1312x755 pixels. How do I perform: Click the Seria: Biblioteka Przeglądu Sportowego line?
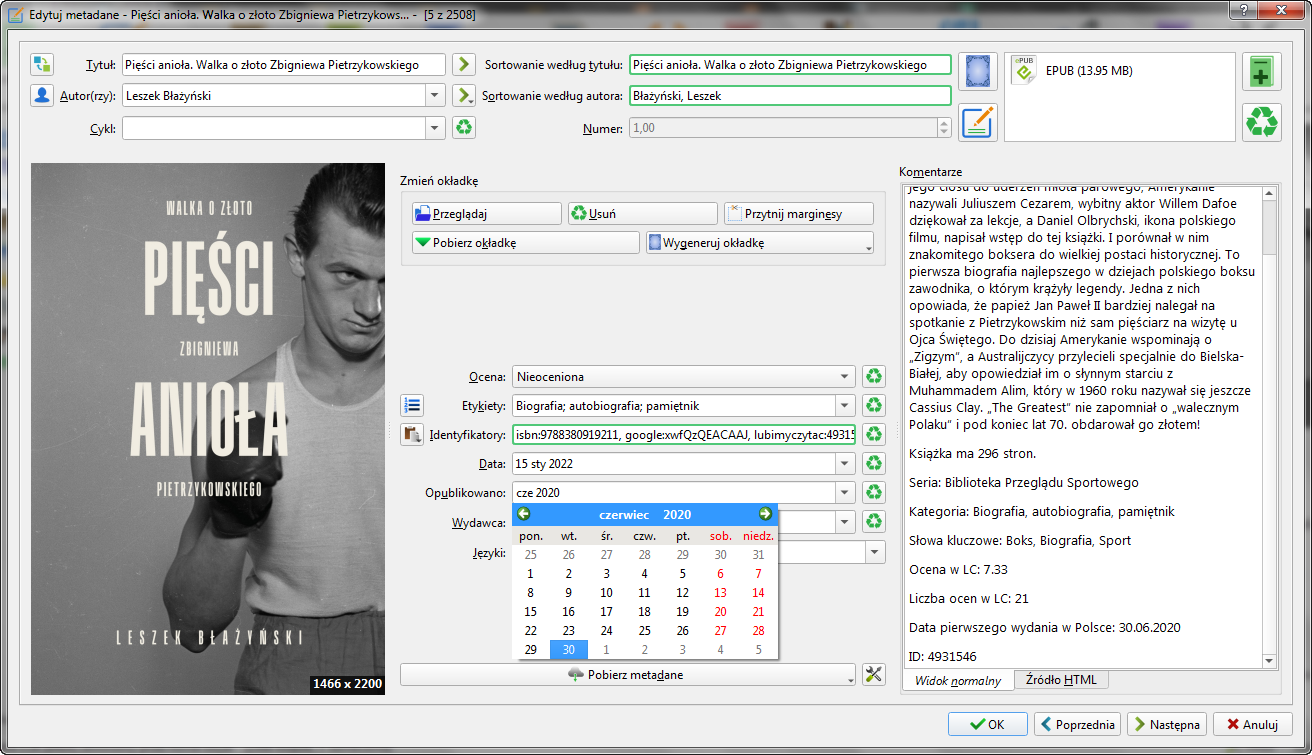(x=1024, y=483)
